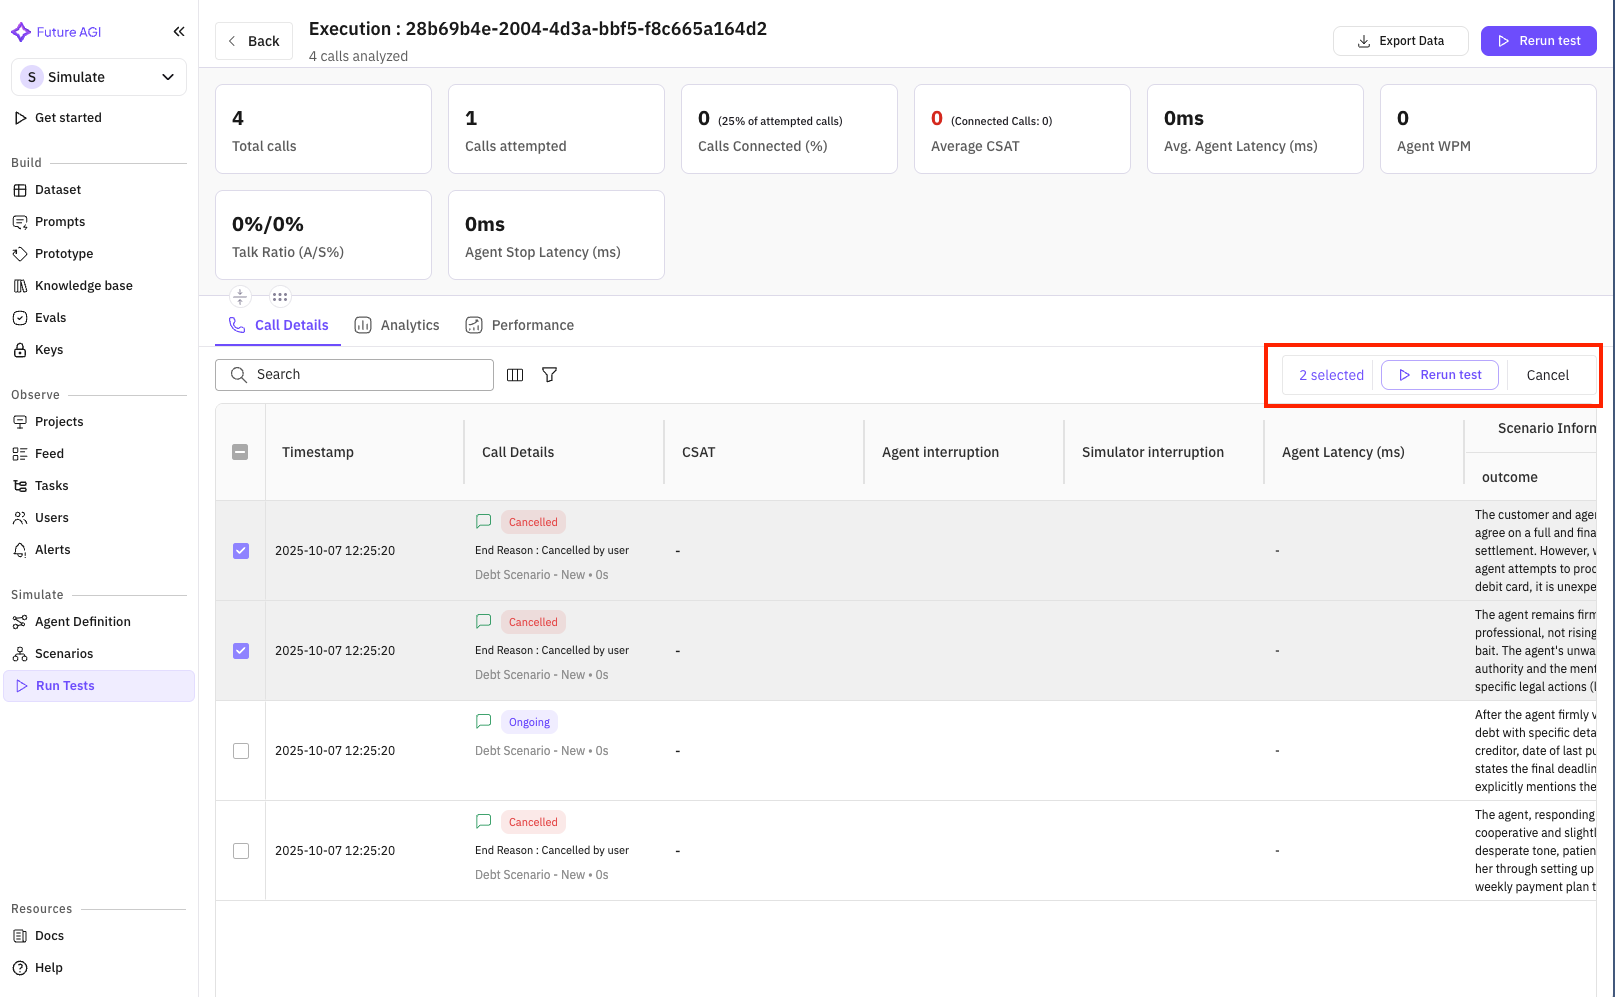Open Get started page

[x=68, y=118]
